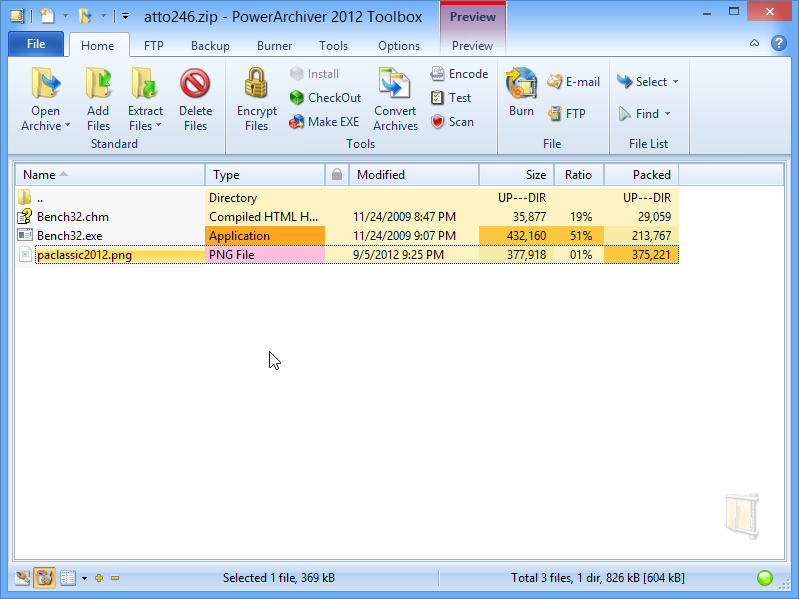Click the Open Archive folder icon

tap(45, 83)
